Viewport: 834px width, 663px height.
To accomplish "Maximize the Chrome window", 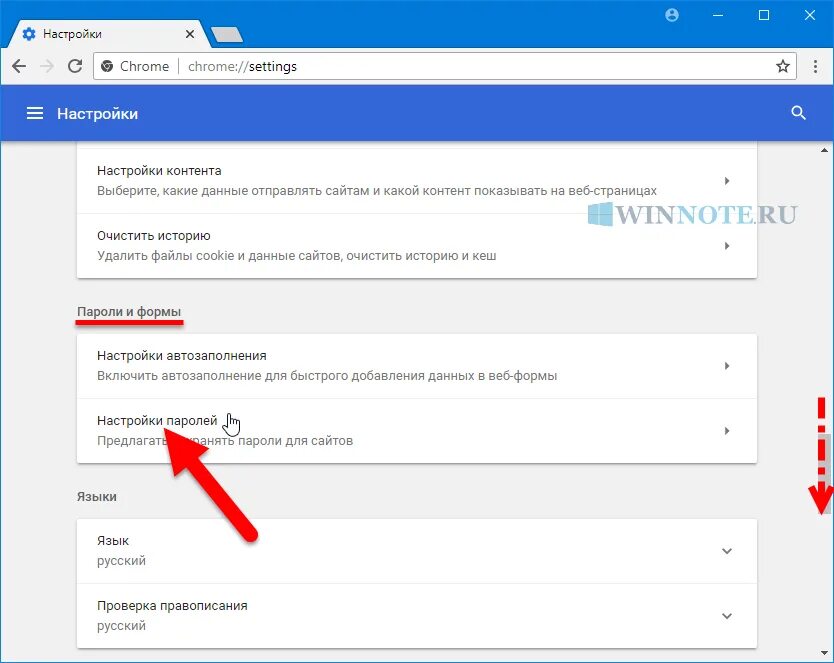I will click(x=764, y=15).
